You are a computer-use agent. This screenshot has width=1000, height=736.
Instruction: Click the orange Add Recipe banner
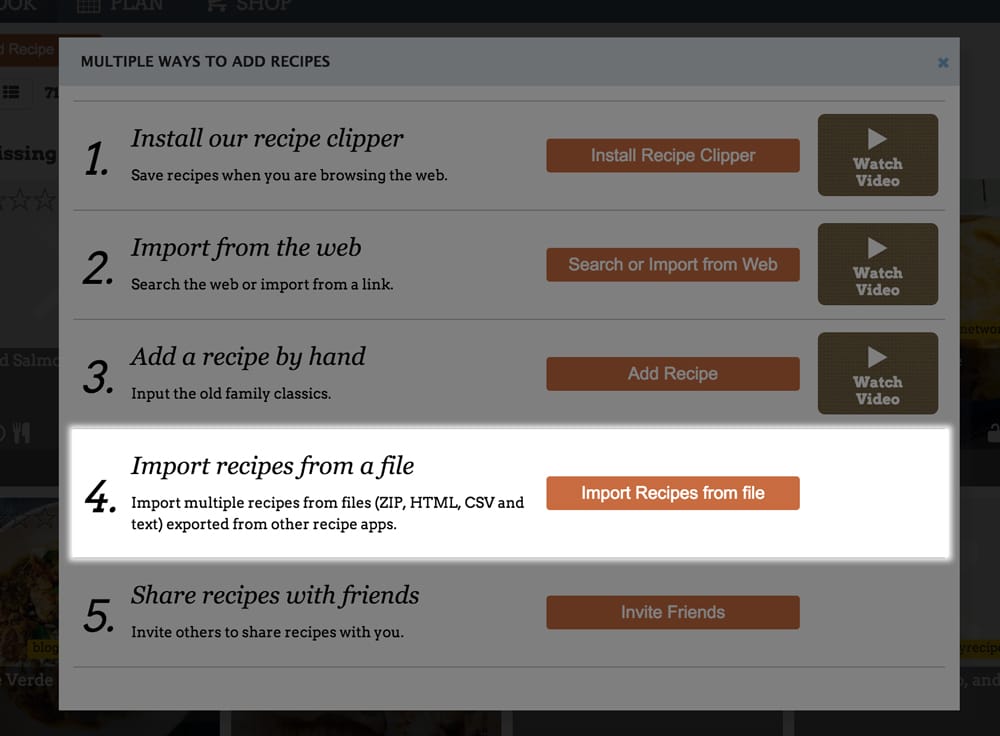point(30,48)
